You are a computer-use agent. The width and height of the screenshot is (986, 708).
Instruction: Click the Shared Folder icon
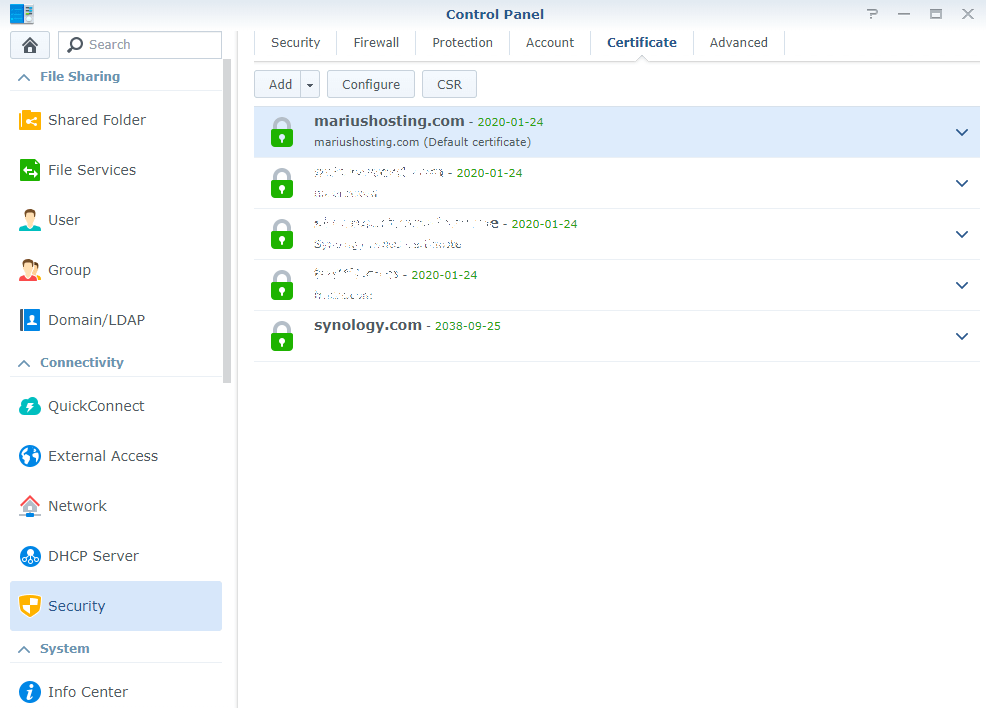click(x=30, y=119)
